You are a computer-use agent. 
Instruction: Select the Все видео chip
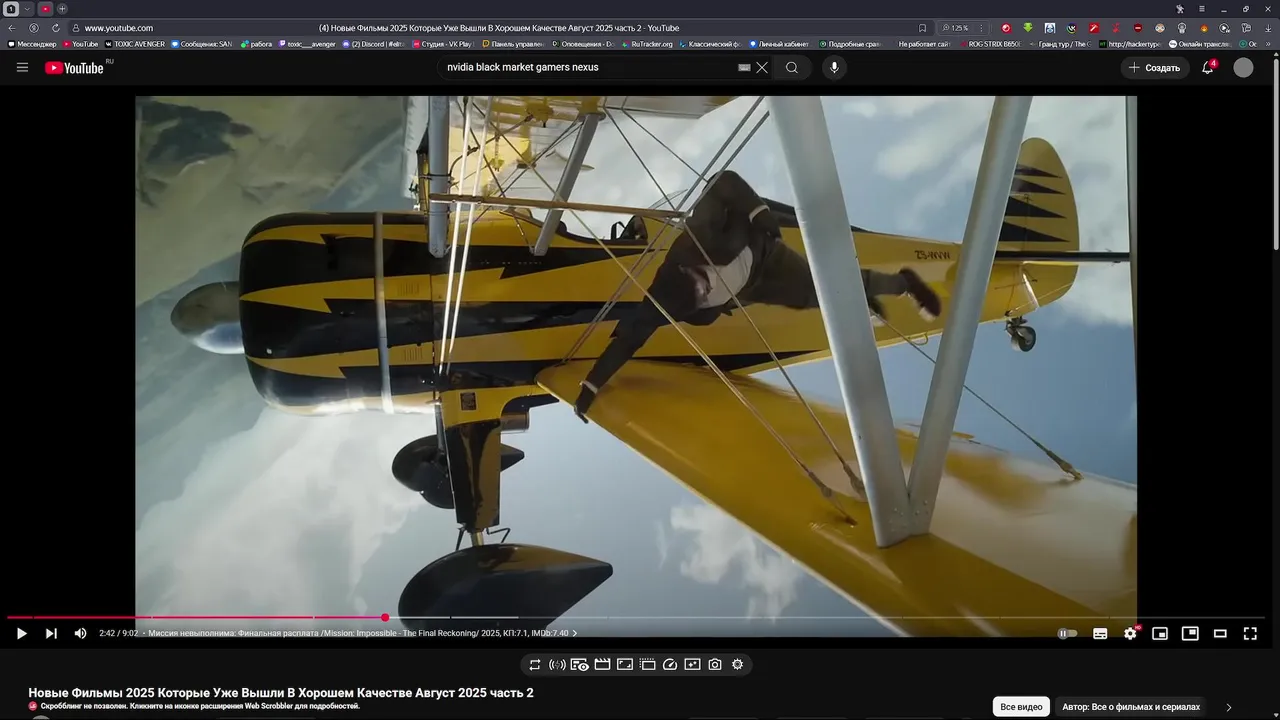[1021, 707]
